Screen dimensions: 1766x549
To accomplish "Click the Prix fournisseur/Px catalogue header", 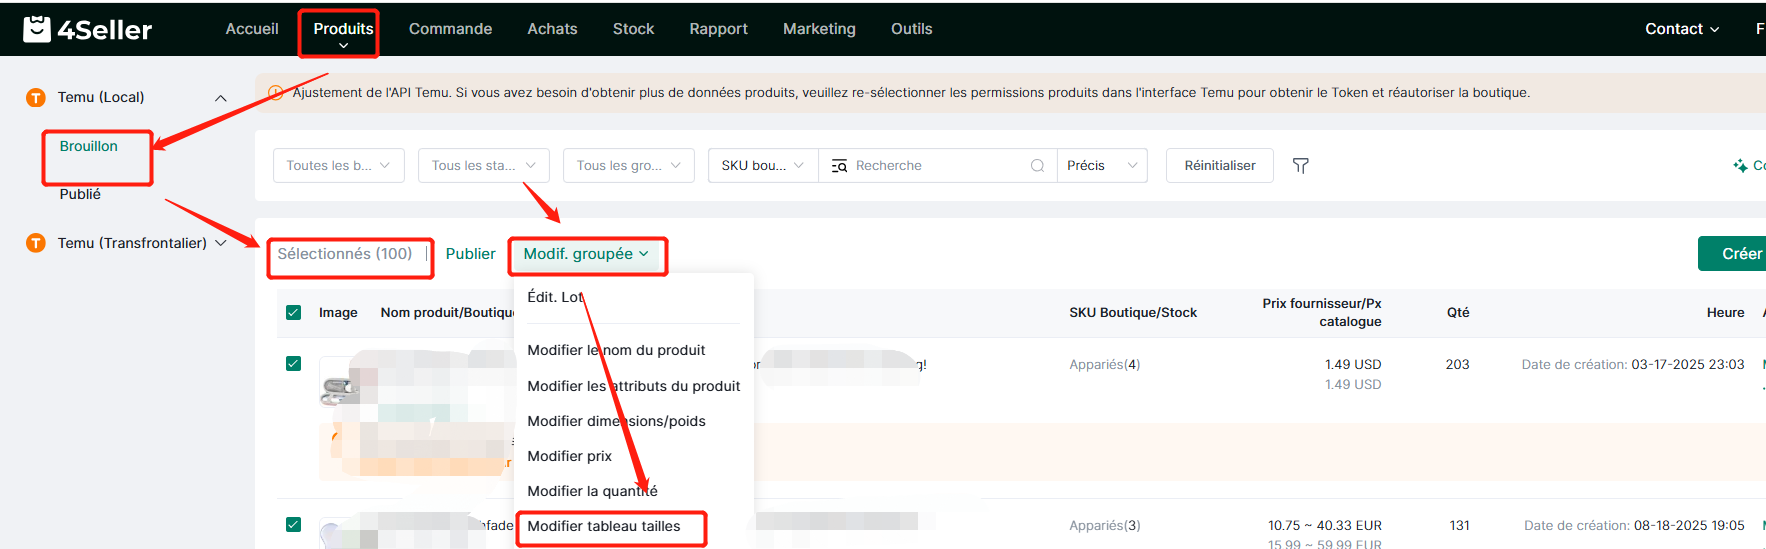I will pyautogui.click(x=1321, y=312).
